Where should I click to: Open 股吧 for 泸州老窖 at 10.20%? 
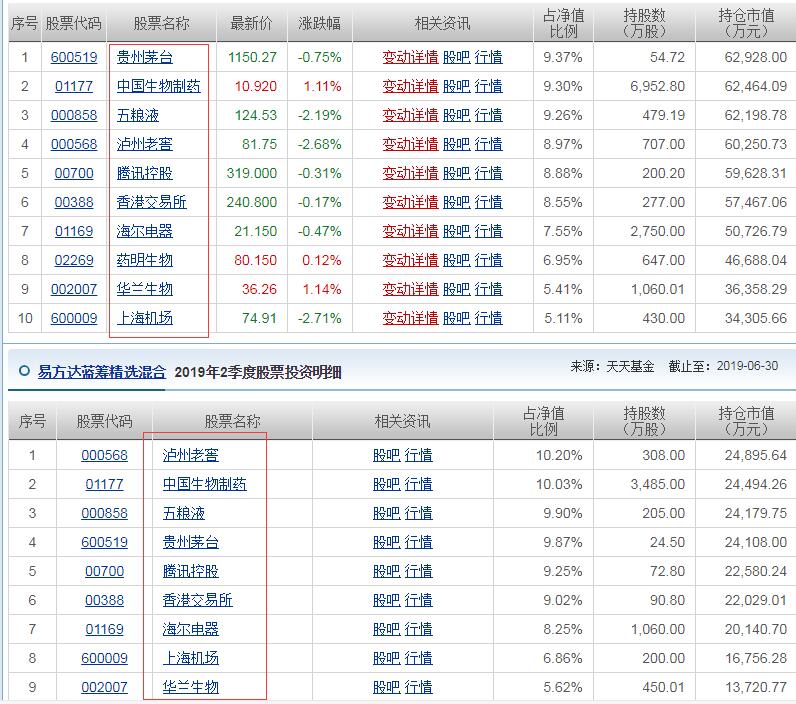coord(386,455)
